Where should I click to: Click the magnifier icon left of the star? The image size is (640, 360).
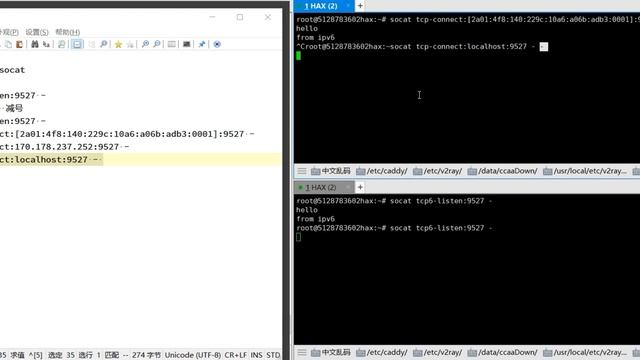coord(104,44)
